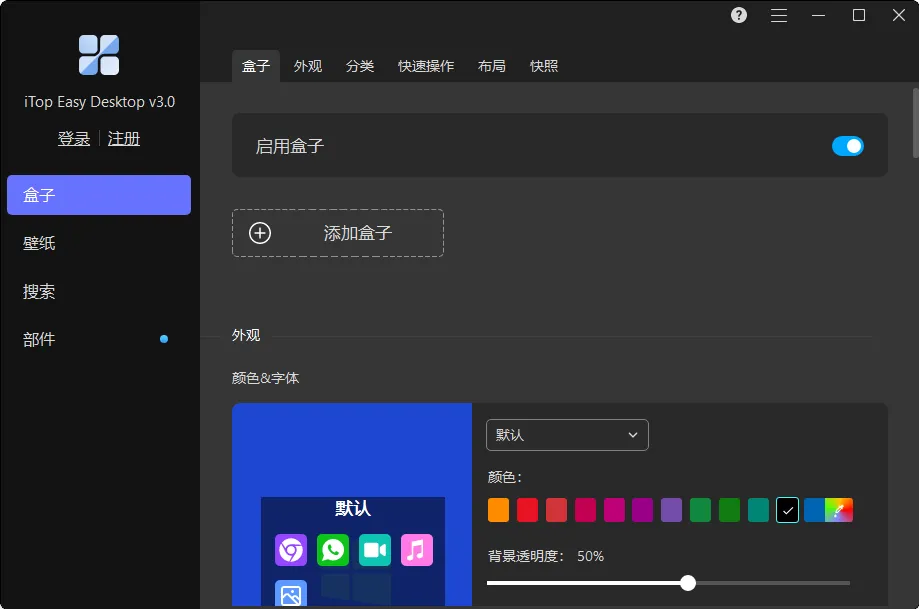Click the 背景透明度 slider handle
The image size is (919, 609).
(688, 583)
